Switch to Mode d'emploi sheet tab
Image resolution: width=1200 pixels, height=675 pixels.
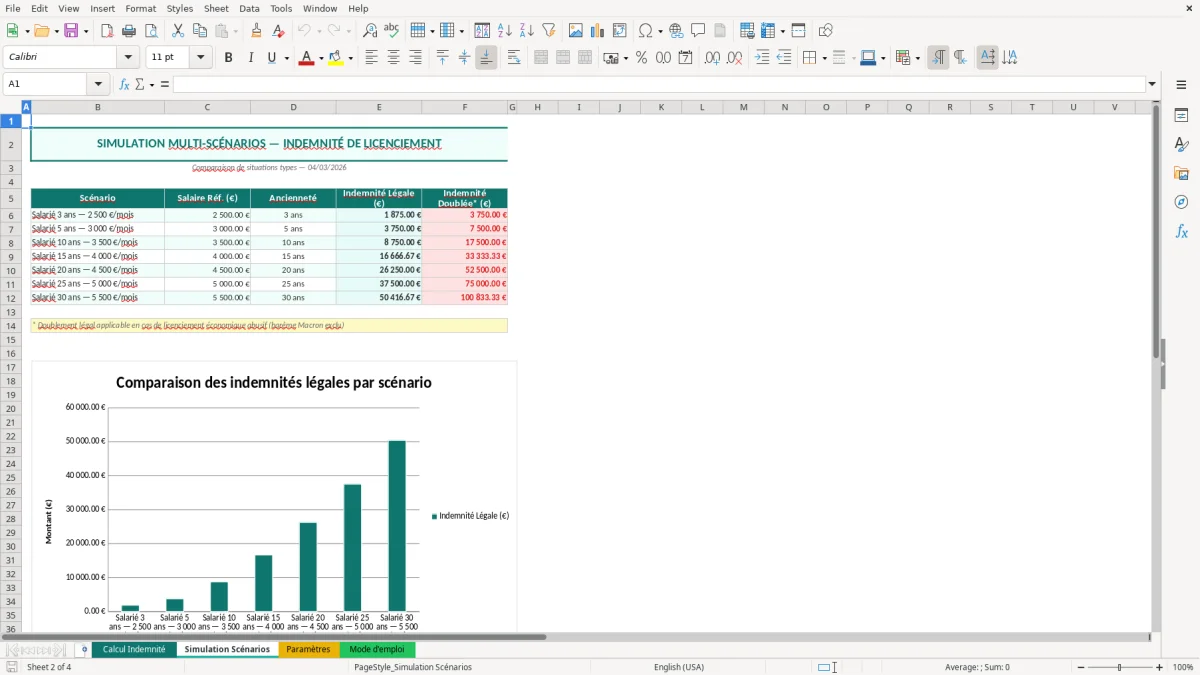(377, 649)
